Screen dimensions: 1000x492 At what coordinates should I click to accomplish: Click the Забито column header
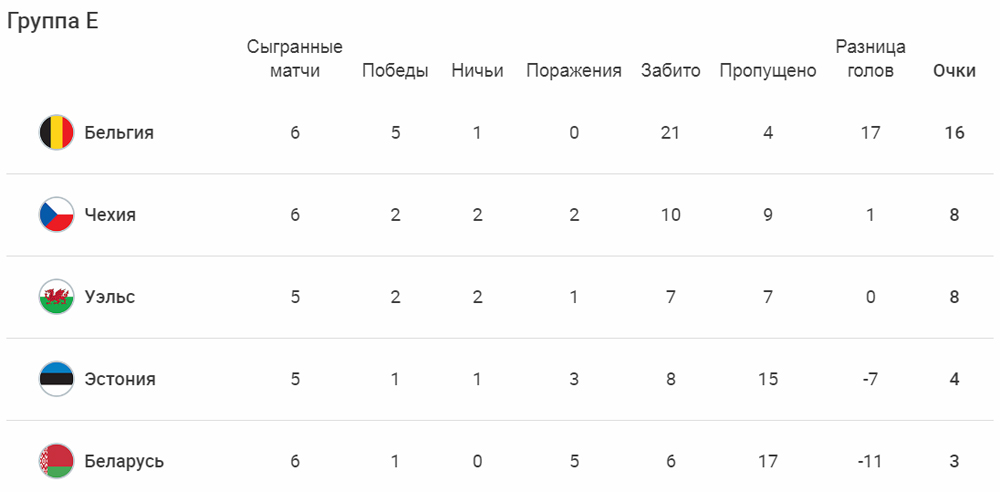pyautogui.click(x=671, y=71)
